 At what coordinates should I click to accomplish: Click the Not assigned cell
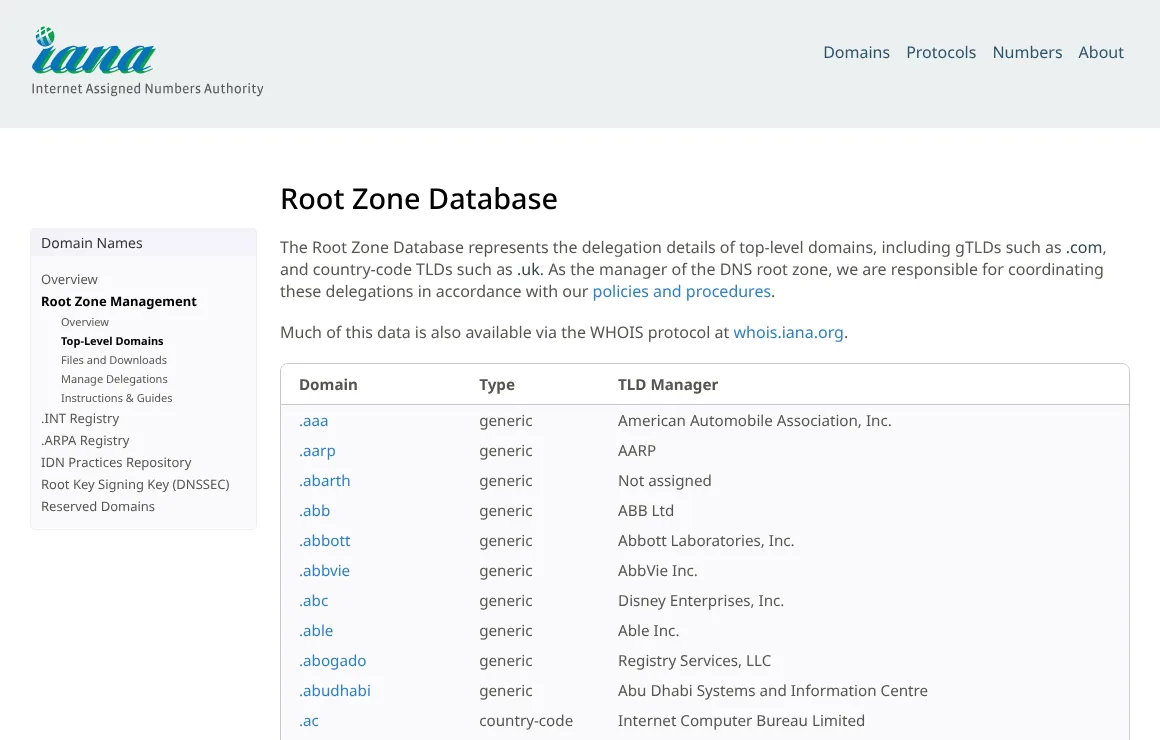coord(664,481)
